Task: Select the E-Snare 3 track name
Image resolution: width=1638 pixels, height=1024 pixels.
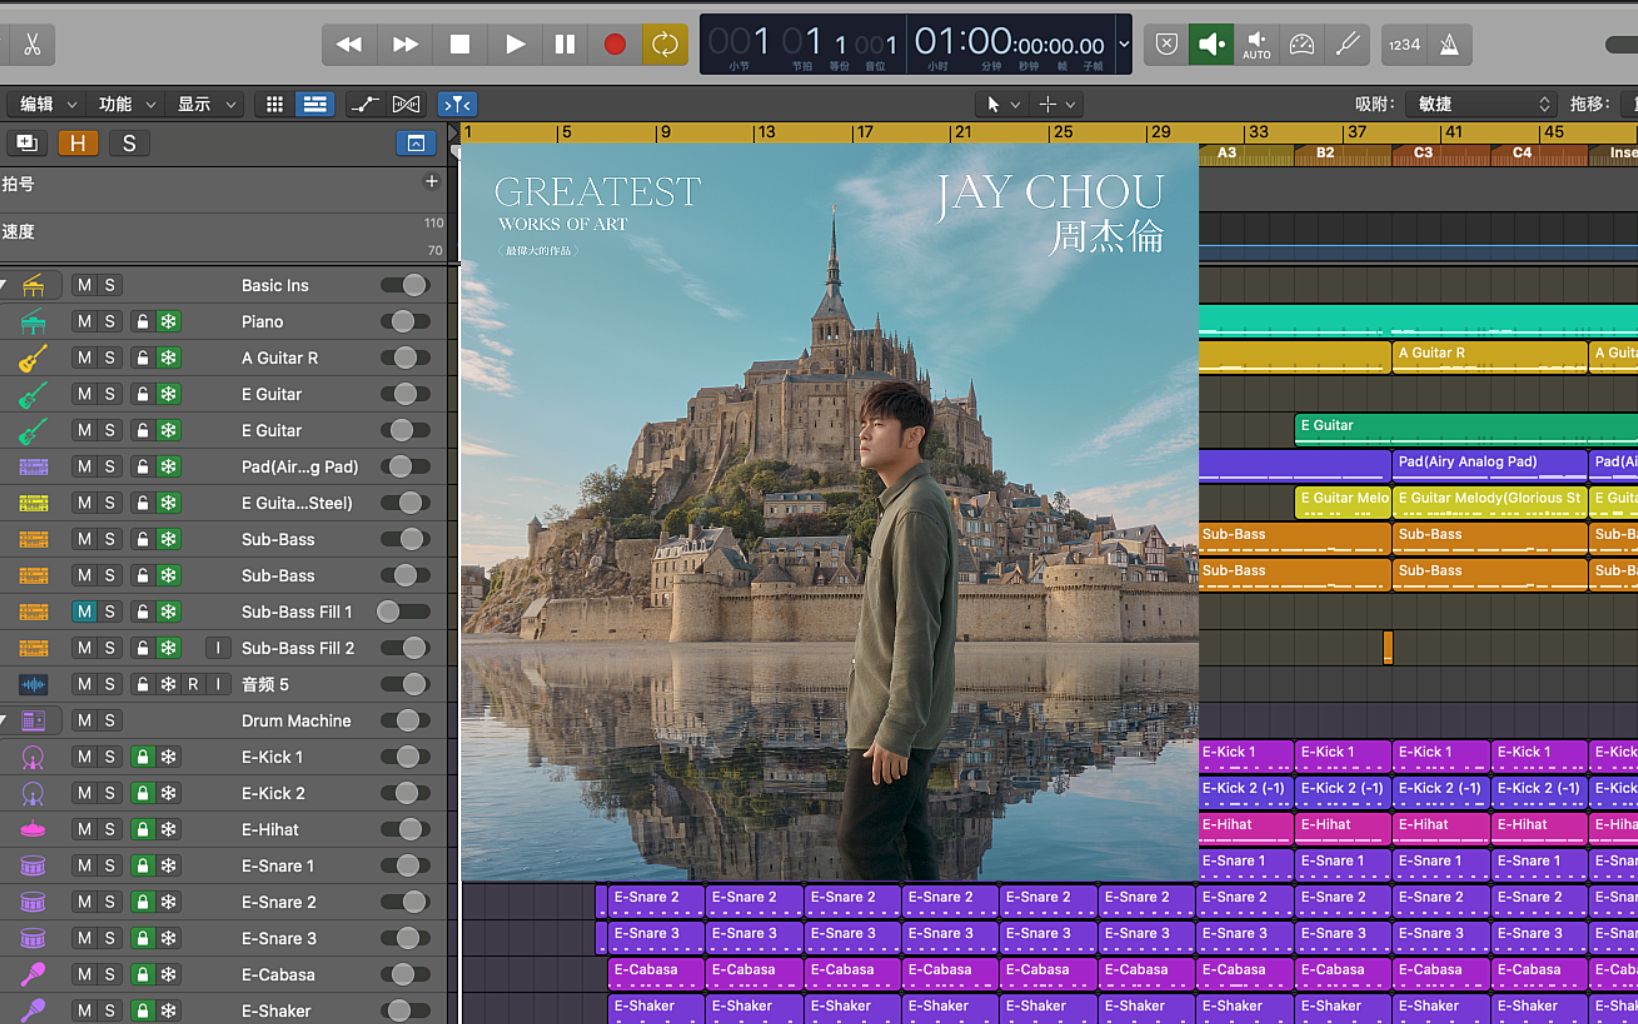Action: 279,939
